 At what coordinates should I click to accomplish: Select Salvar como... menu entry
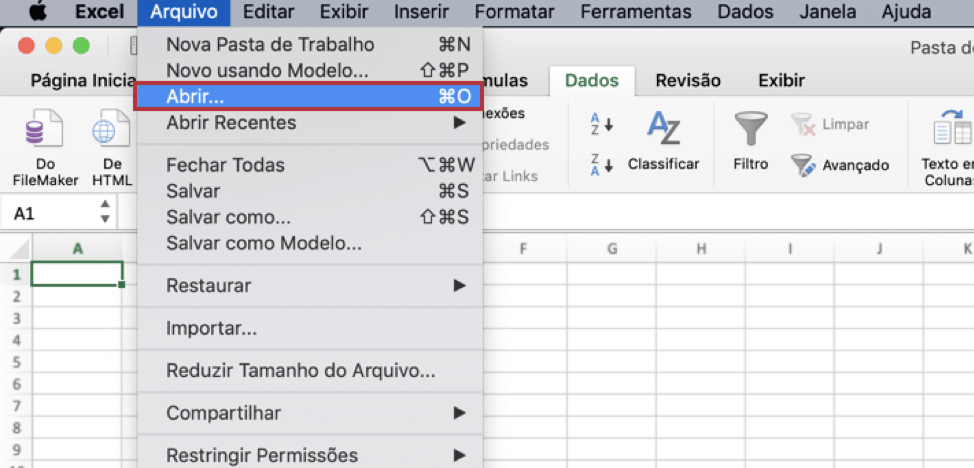coord(229,217)
